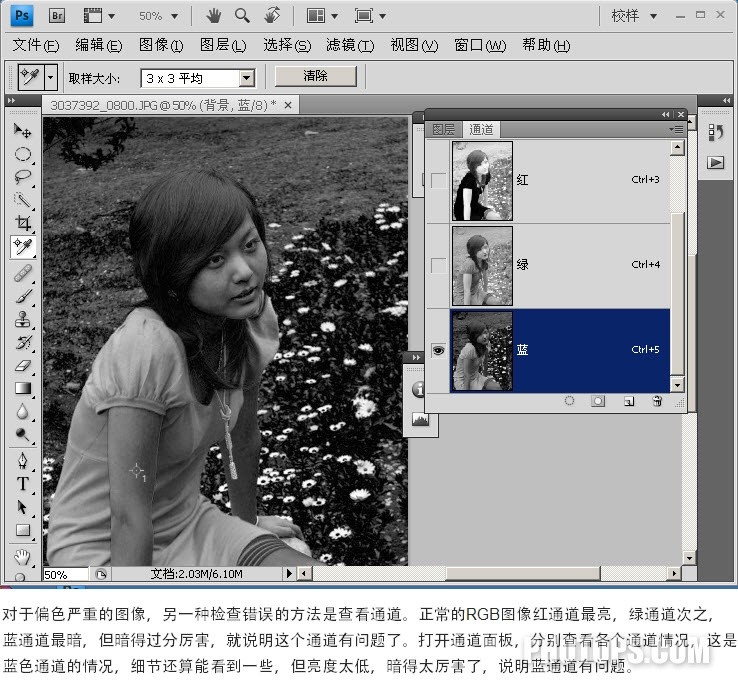Open the View menu
Viewport: 738px width, 695px height.
(x=414, y=45)
